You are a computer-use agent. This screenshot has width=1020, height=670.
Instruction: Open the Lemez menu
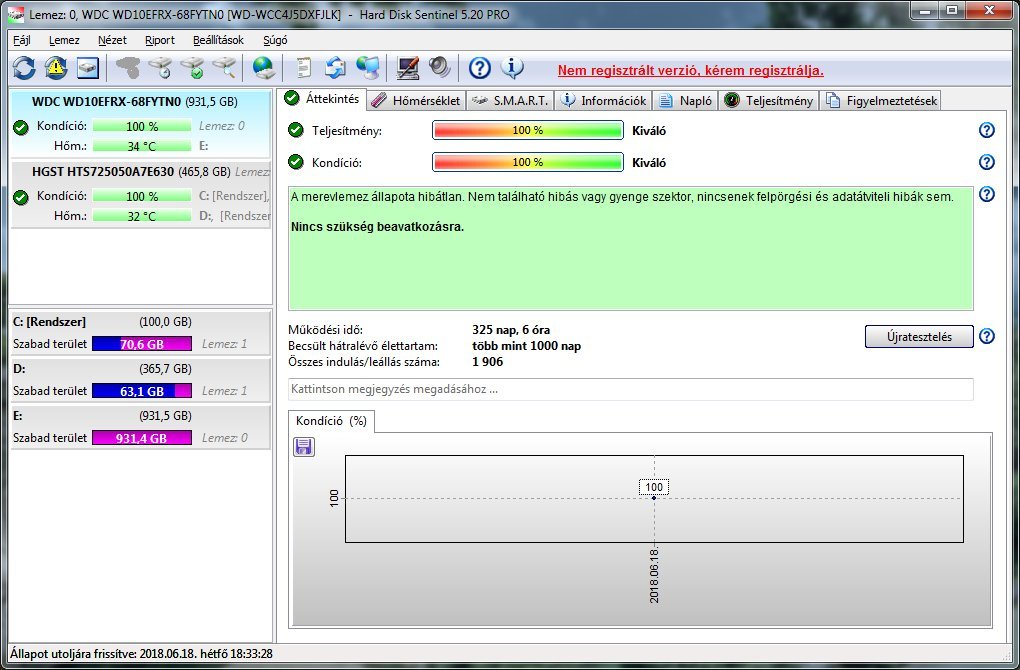tap(64, 40)
